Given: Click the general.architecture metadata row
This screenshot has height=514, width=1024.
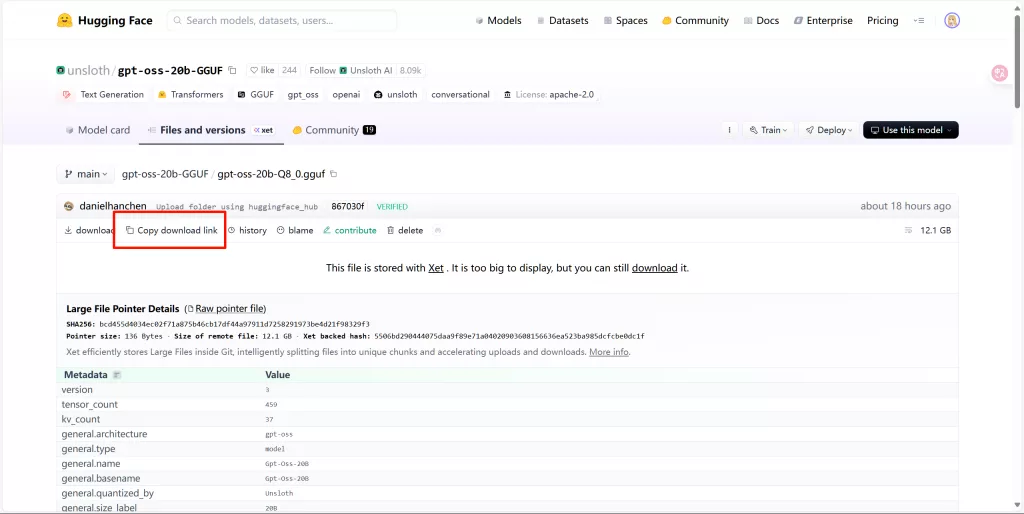Looking at the screenshot, I should pos(507,434).
